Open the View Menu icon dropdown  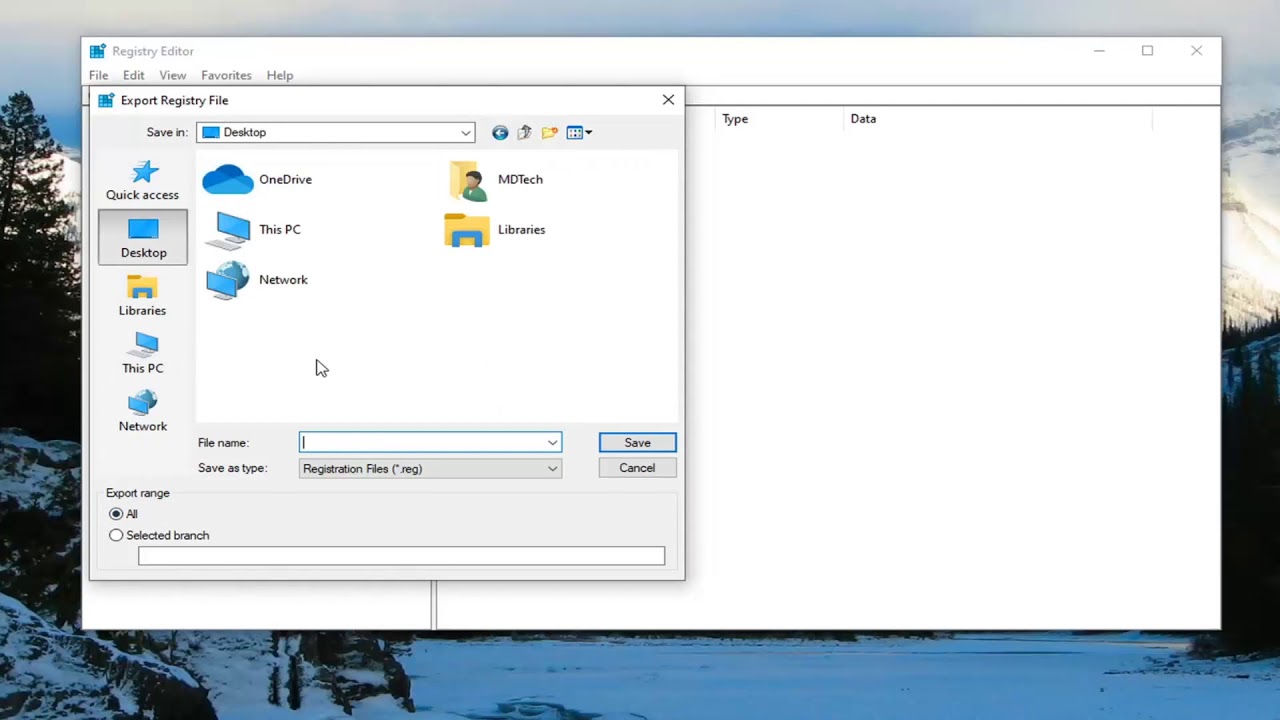[x=579, y=132]
